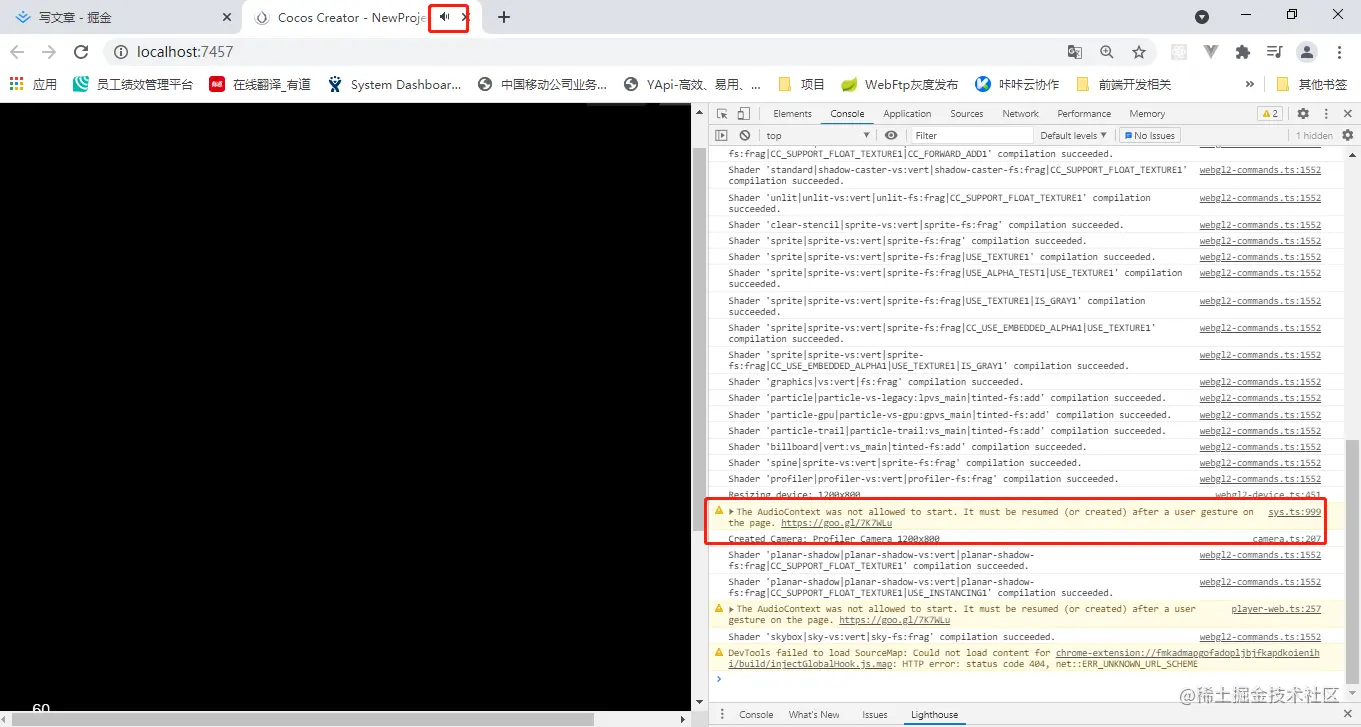Click the warnings count badge

point(1269,114)
